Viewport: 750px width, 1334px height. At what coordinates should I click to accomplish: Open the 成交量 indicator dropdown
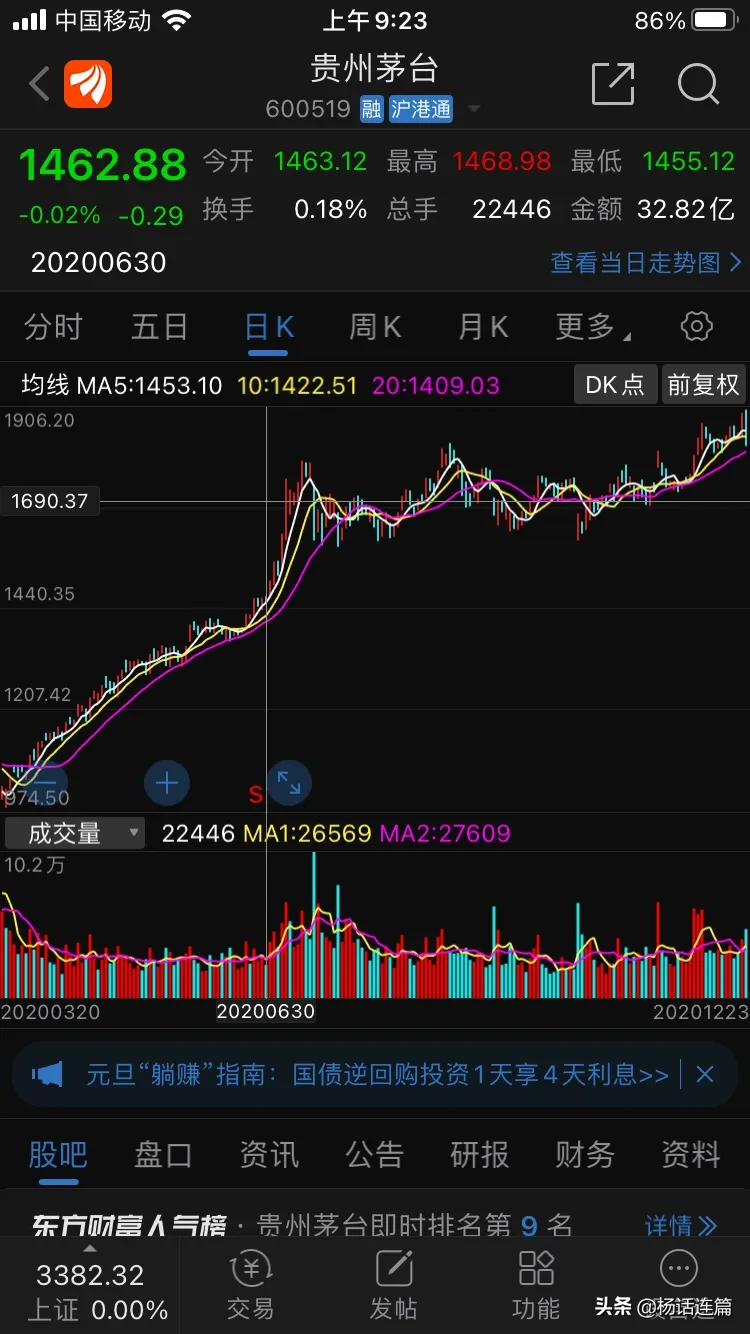click(74, 833)
